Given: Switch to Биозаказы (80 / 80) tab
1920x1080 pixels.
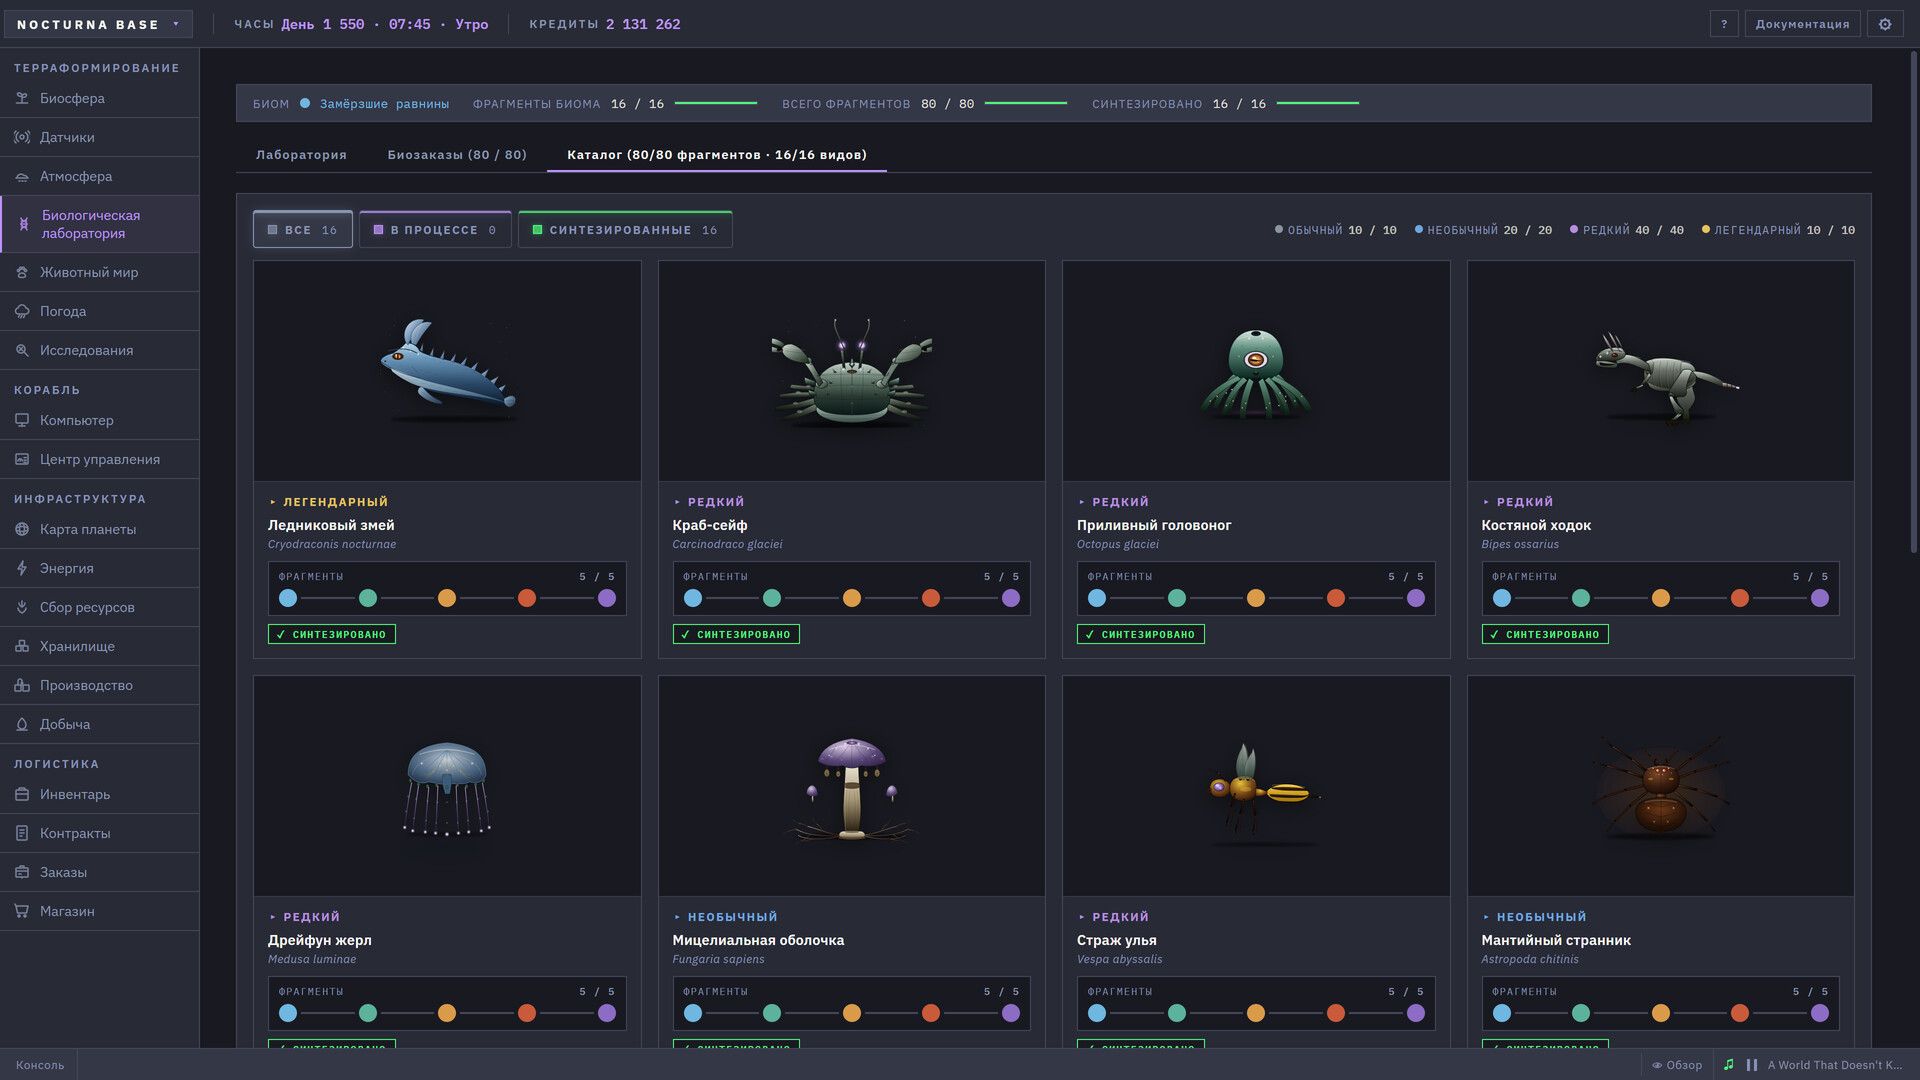Looking at the screenshot, I should point(457,155).
